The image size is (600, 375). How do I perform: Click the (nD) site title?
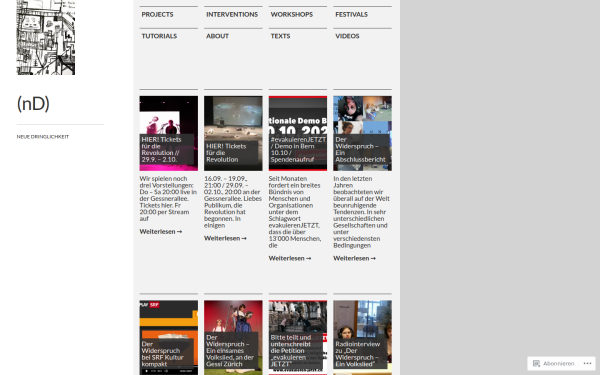click(33, 104)
